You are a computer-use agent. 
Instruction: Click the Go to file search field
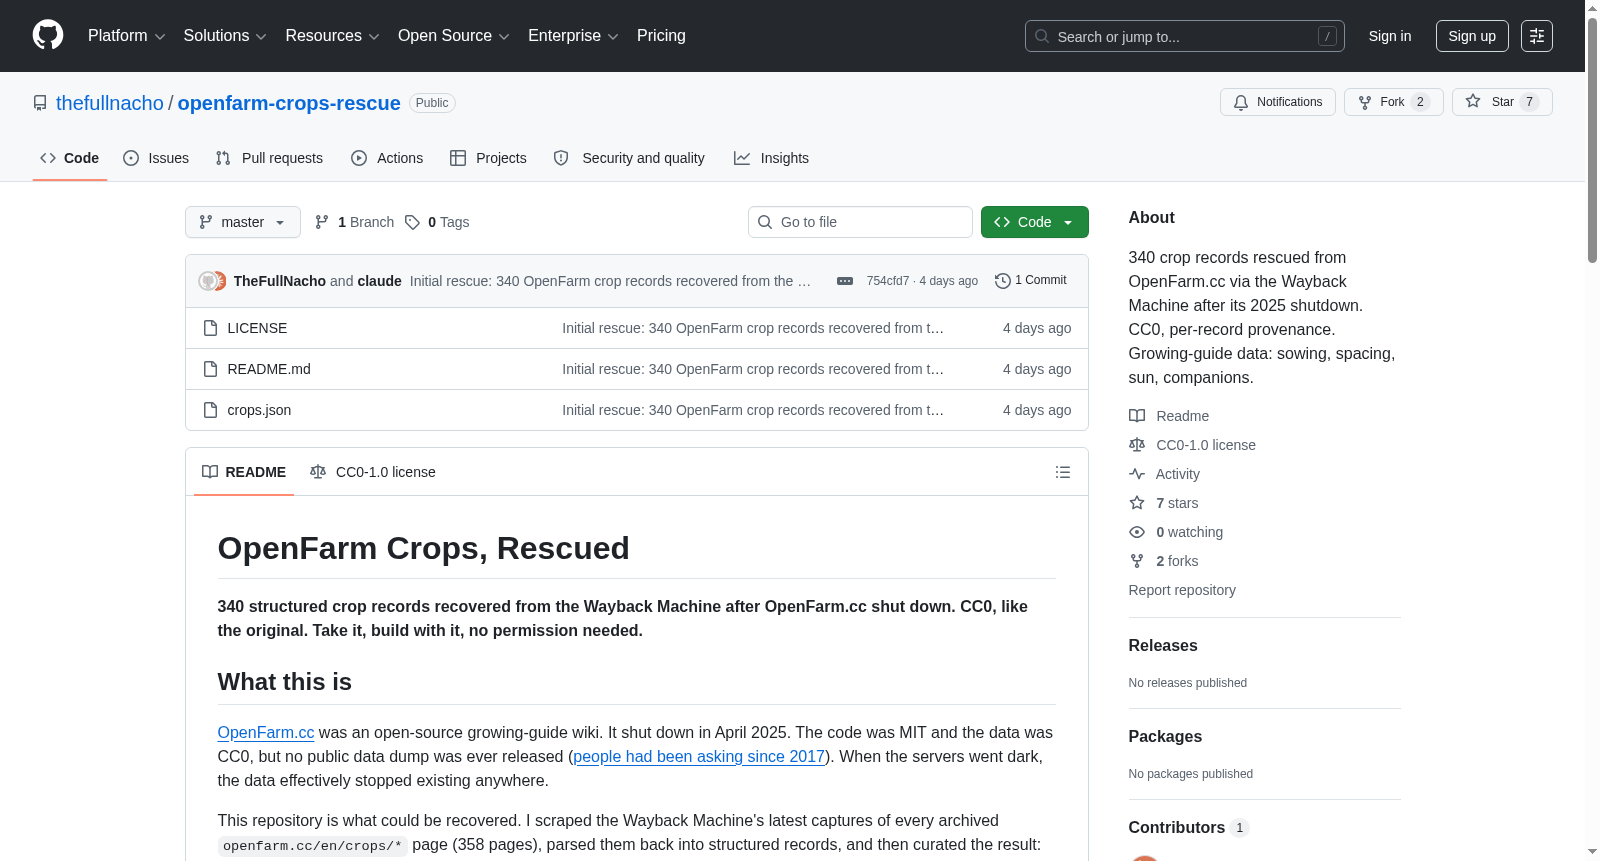click(860, 222)
